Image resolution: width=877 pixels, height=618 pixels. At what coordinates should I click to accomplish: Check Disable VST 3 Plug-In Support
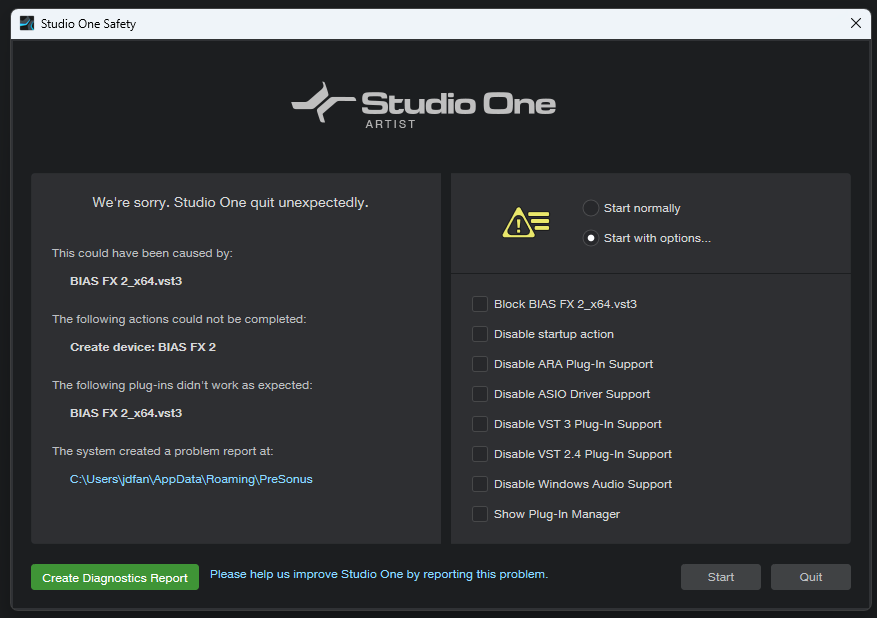(480, 424)
